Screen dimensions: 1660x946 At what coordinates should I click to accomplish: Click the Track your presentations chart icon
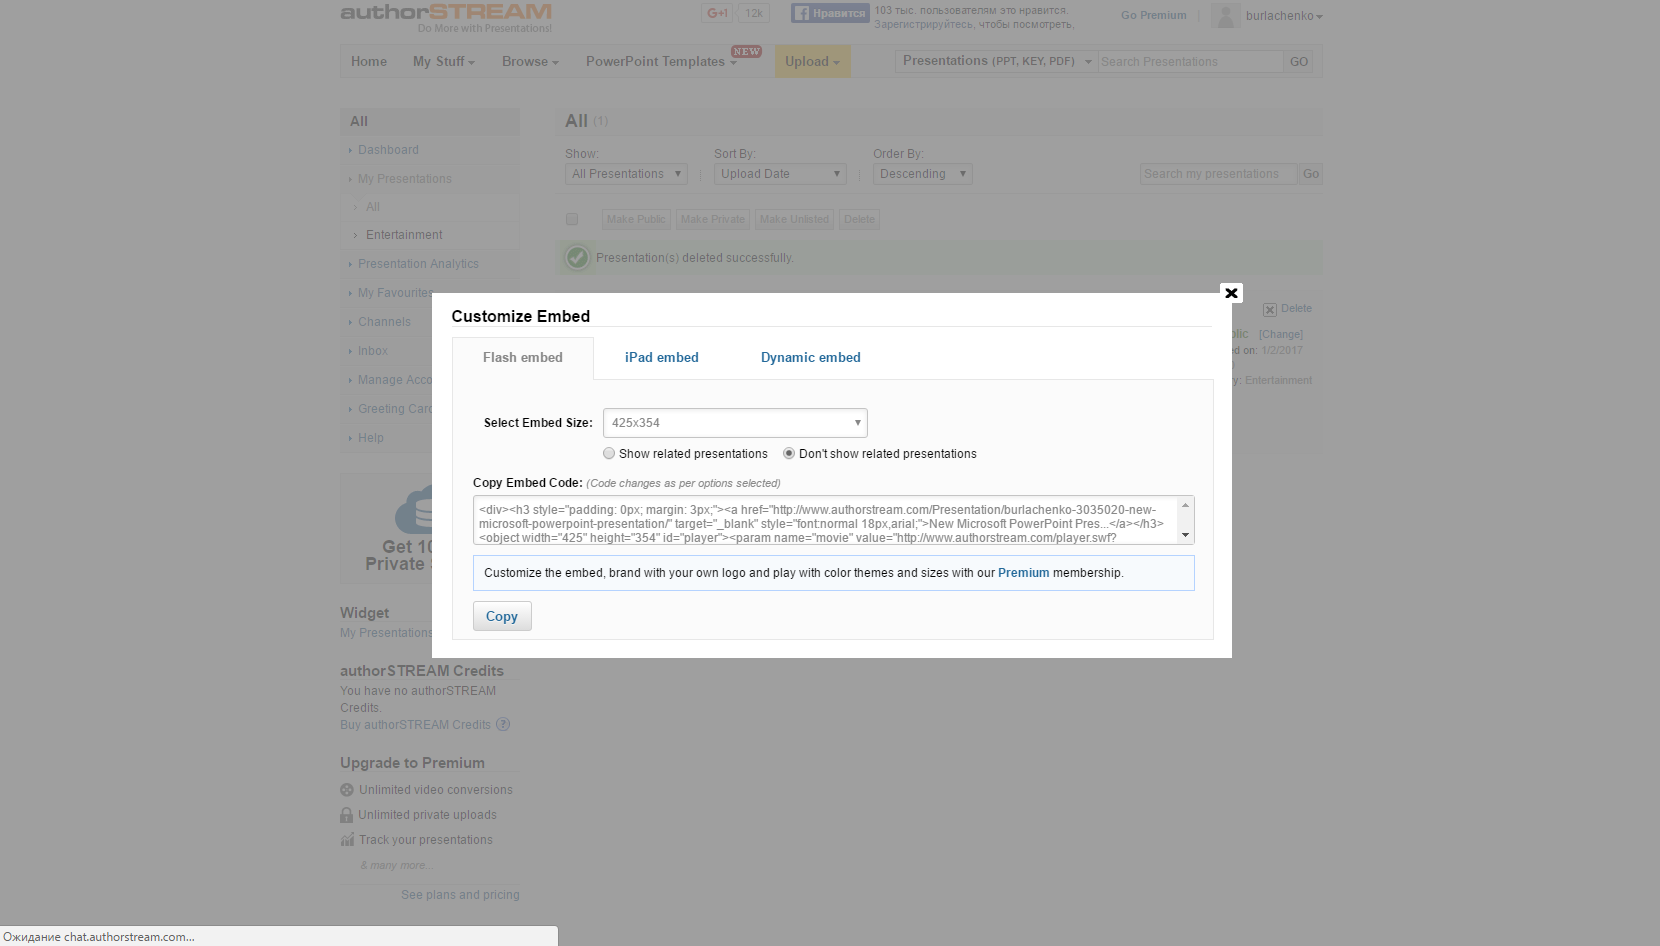(347, 840)
